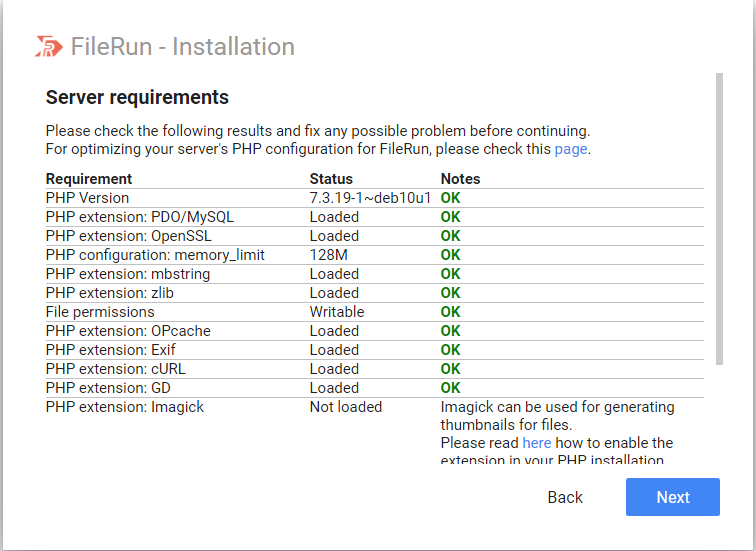Click the "Requirement" column header
This screenshot has width=756, height=551.
89,179
